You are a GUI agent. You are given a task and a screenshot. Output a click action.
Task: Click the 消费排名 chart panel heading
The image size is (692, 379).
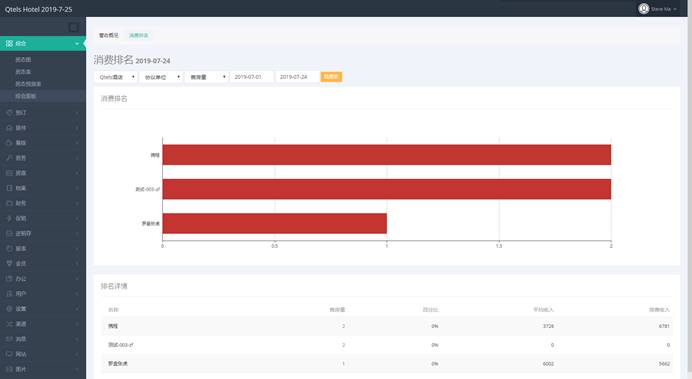coord(114,98)
